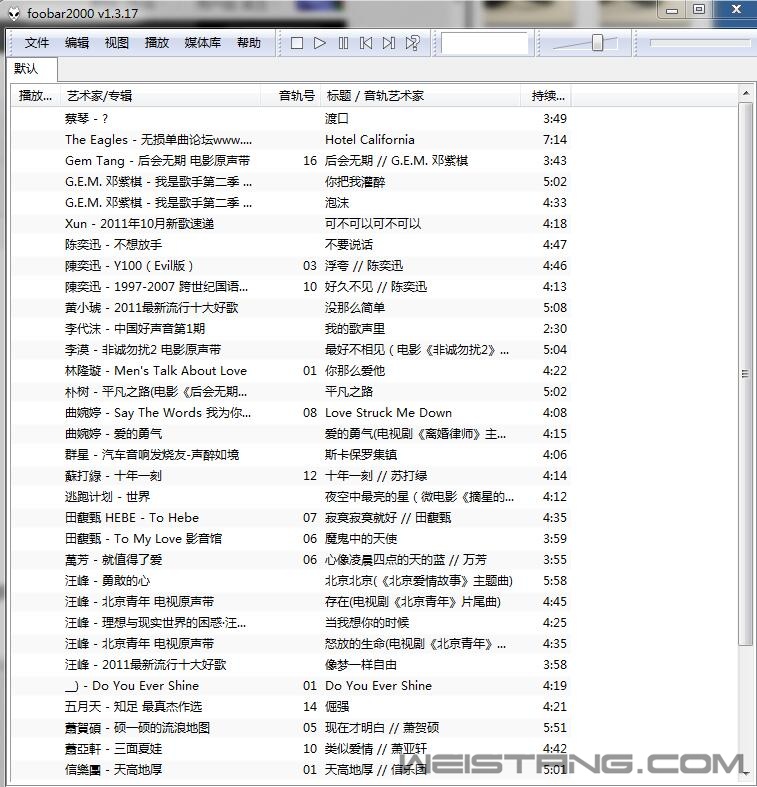Screen dimensions: 757x787
Task: Select the track 十年一刻 // 苏打绿
Action: pyautogui.click(x=291, y=476)
